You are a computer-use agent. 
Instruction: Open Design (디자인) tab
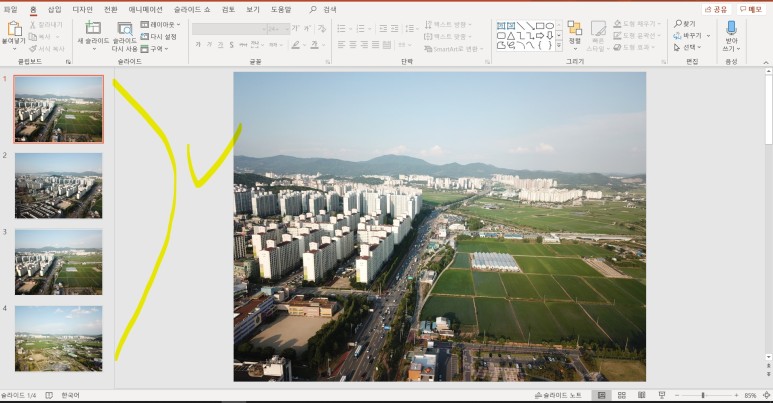tap(82, 9)
